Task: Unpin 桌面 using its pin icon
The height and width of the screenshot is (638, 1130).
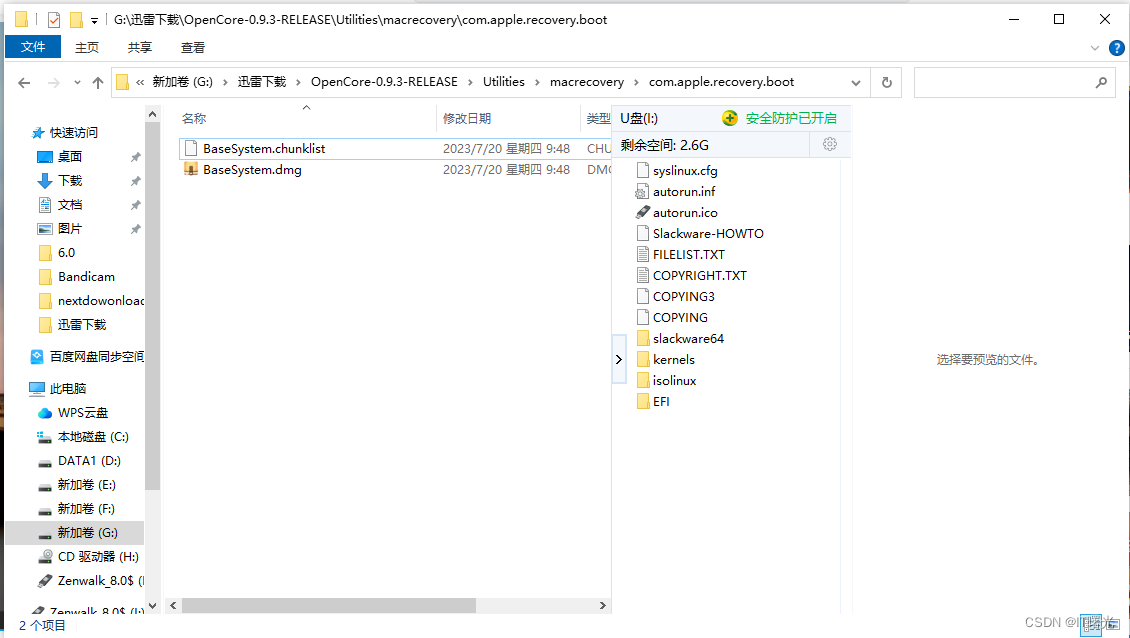Action: click(135, 157)
